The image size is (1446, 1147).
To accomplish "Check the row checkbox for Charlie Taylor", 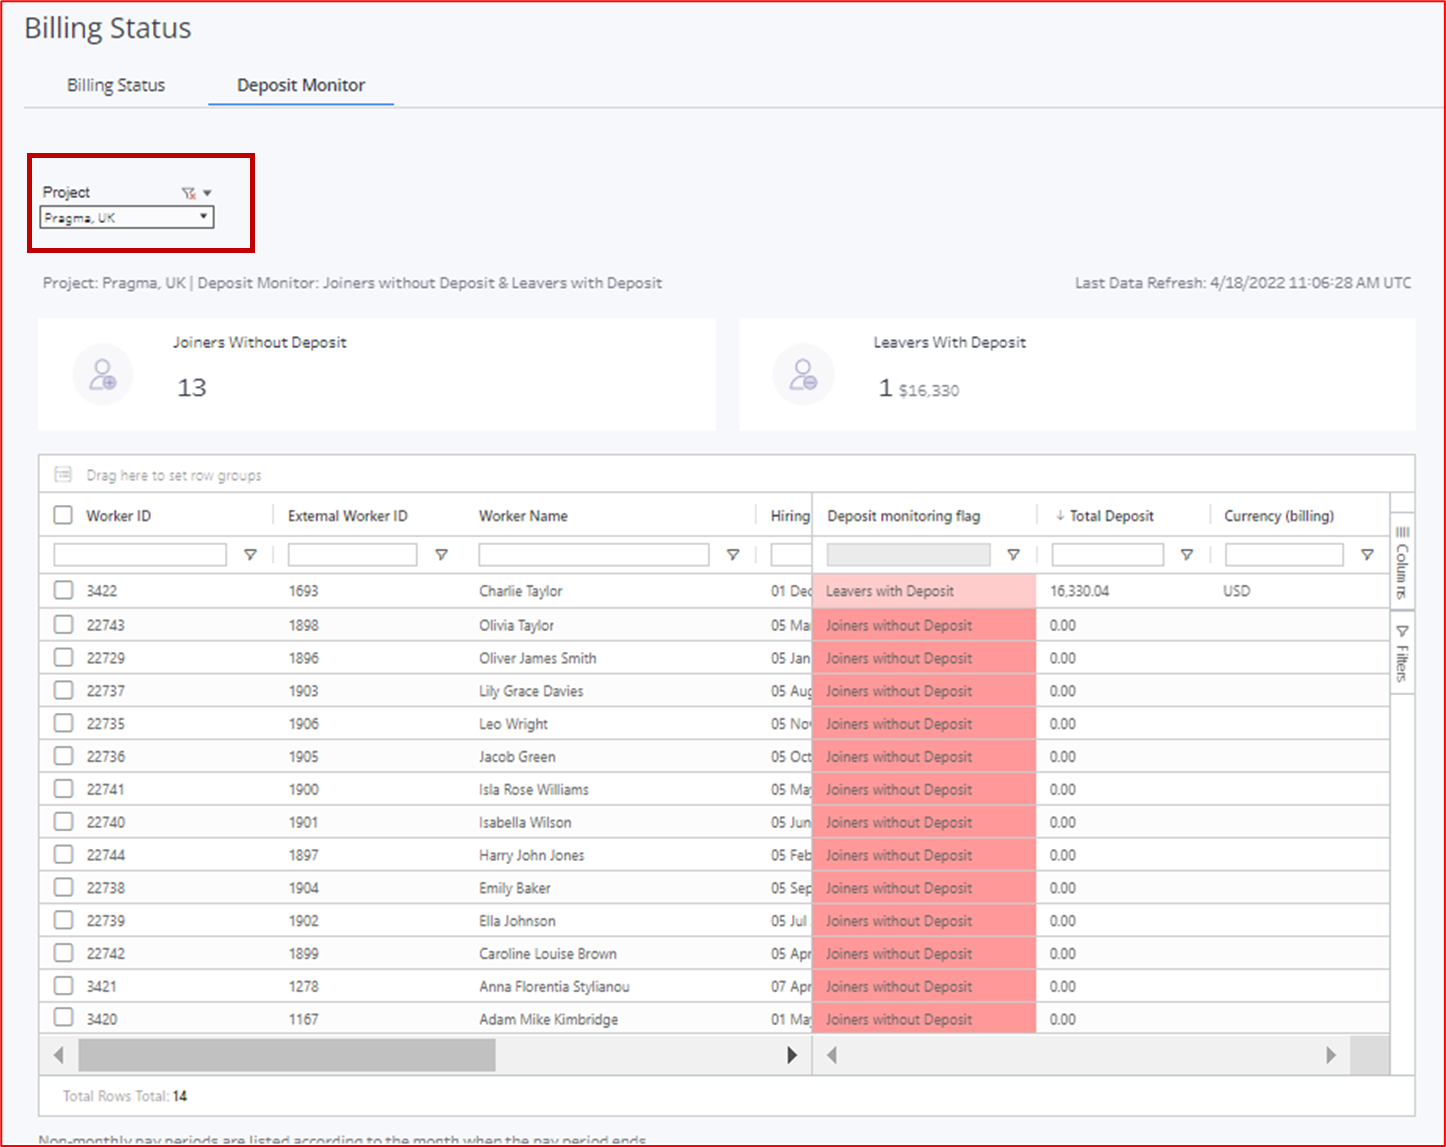I will (63, 590).
